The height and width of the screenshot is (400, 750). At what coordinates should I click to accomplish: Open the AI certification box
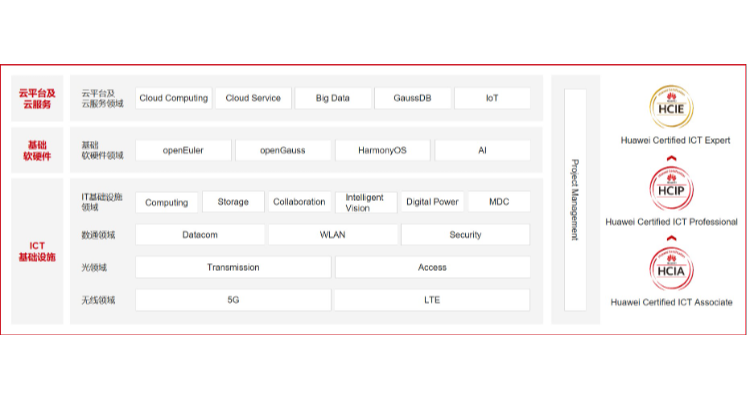[x=482, y=150]
